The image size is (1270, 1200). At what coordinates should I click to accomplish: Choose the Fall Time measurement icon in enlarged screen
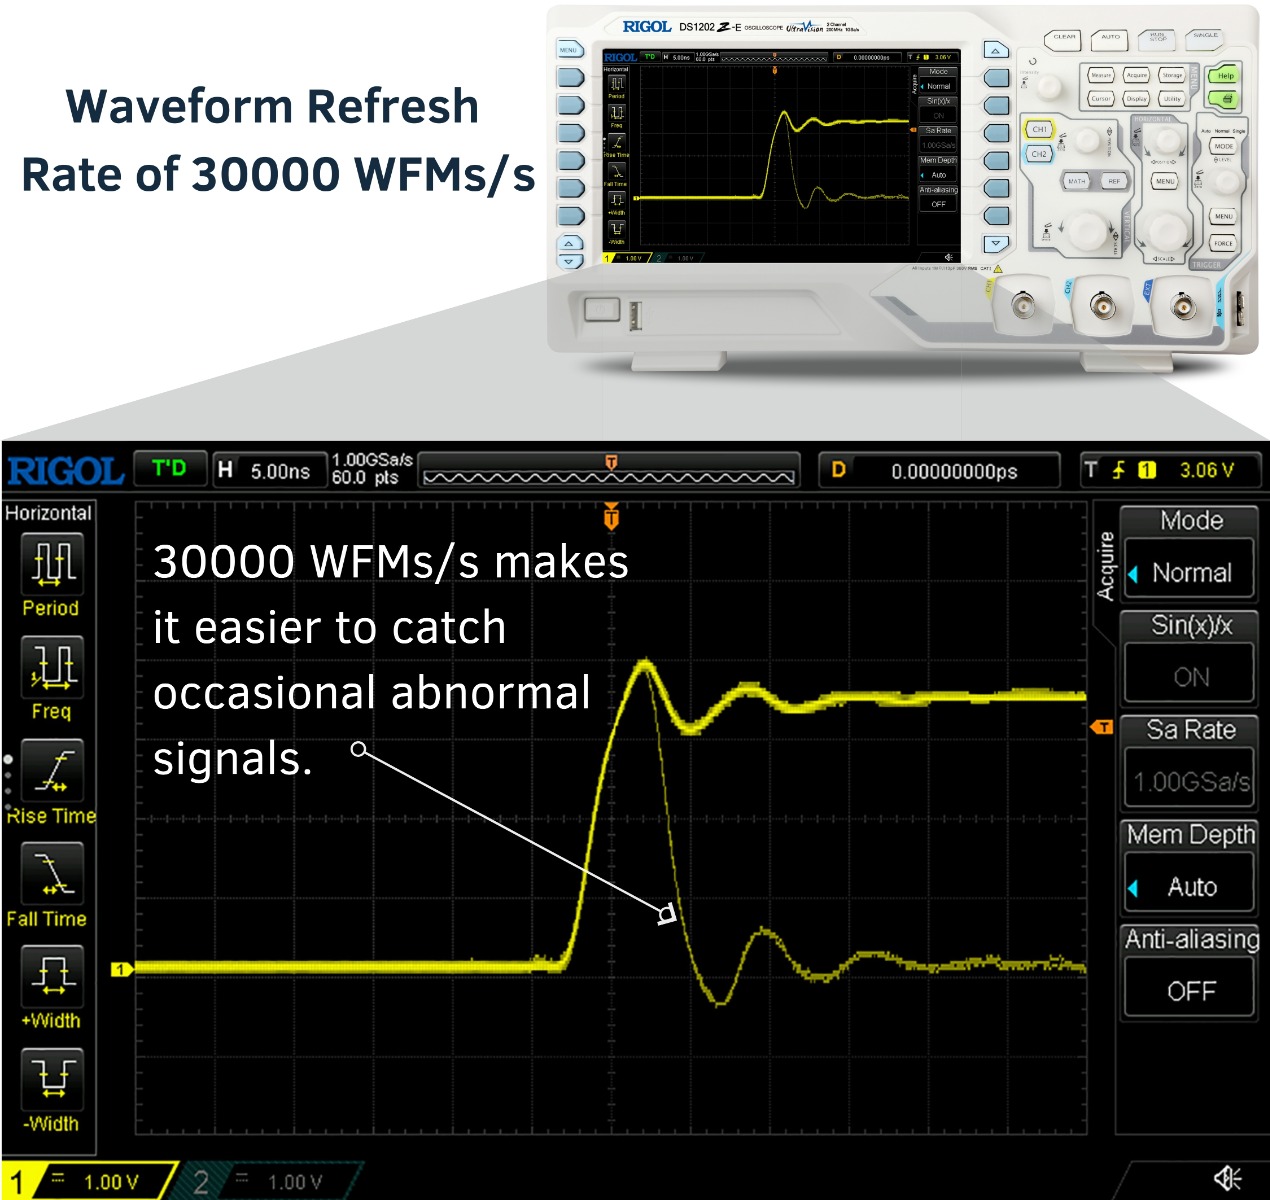(x=54, y=873)
